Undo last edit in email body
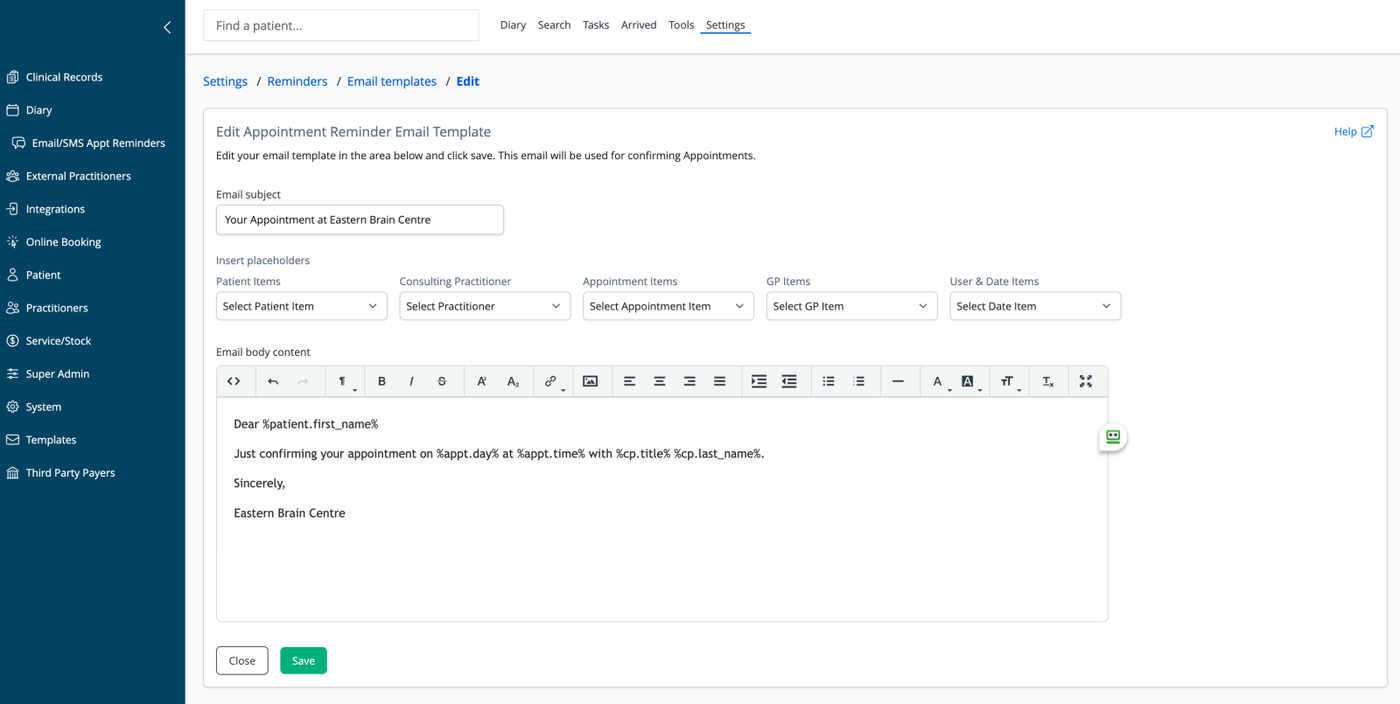Viewport: 1400px width, 704px height. (273, 381)
